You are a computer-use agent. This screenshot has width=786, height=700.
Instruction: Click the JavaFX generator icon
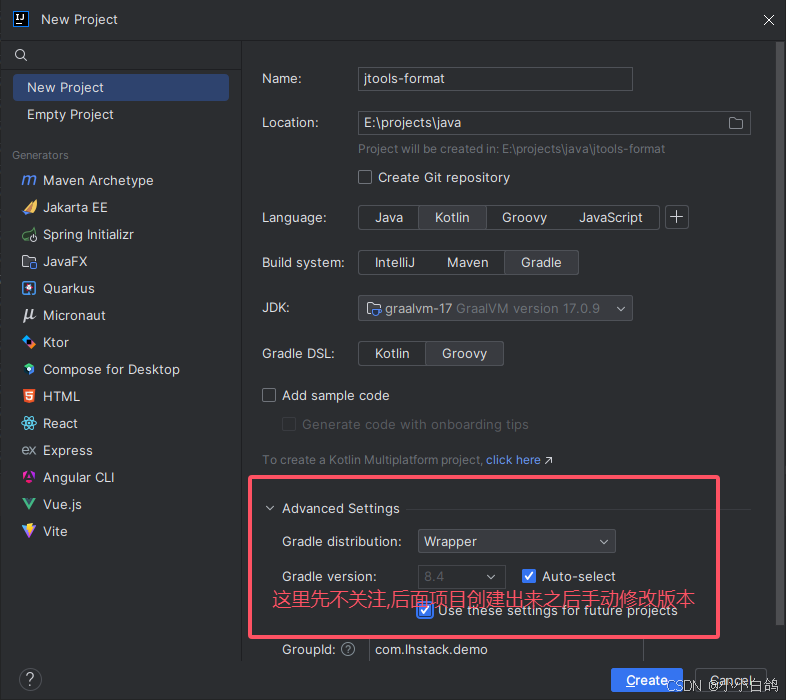30,261
